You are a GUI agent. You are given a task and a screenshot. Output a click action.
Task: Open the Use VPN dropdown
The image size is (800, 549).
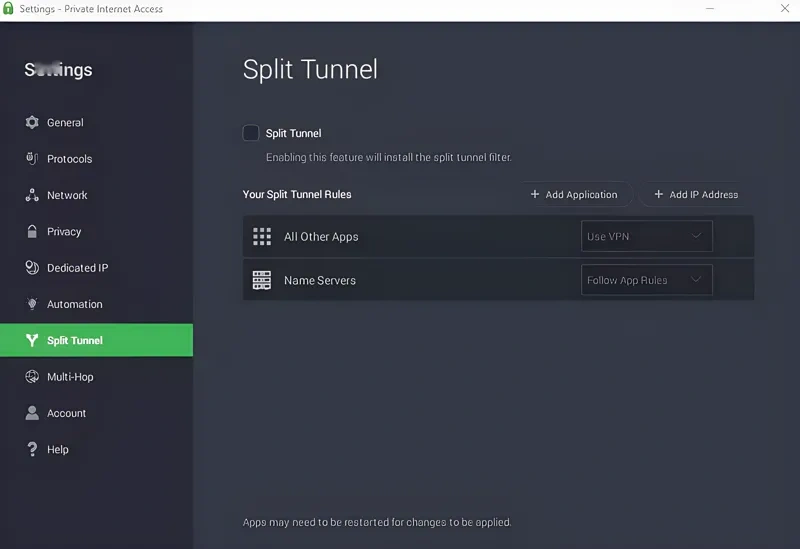pos(647,236)
